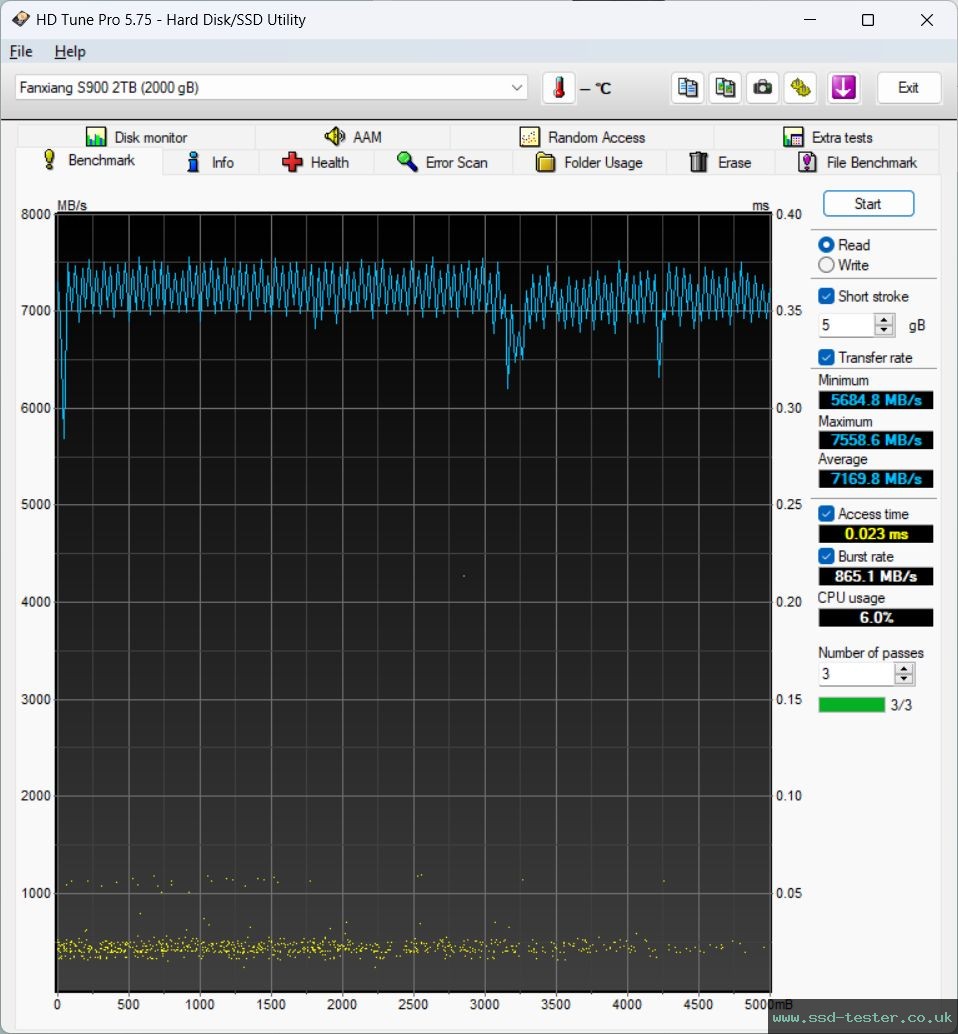Click the Random Access tab icon
958x1034 pixels.
pos(529,137)
